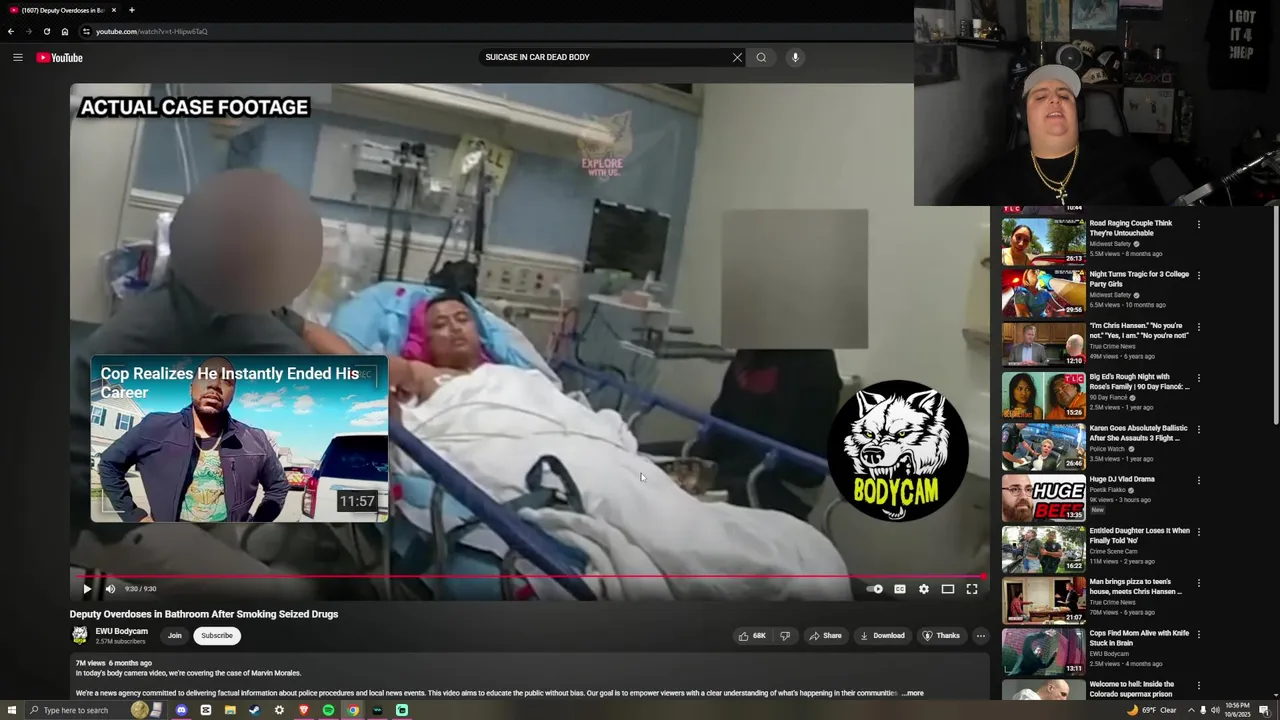
Task: Open 'Cops Find Mom Alive with Knife Stuck in Brain'
Action: coord(1139,638)
